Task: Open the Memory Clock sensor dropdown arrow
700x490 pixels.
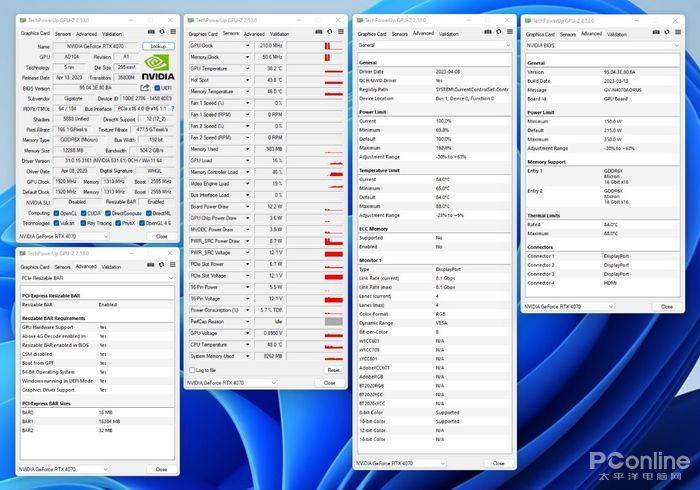Action: click(x=247, y=57)
